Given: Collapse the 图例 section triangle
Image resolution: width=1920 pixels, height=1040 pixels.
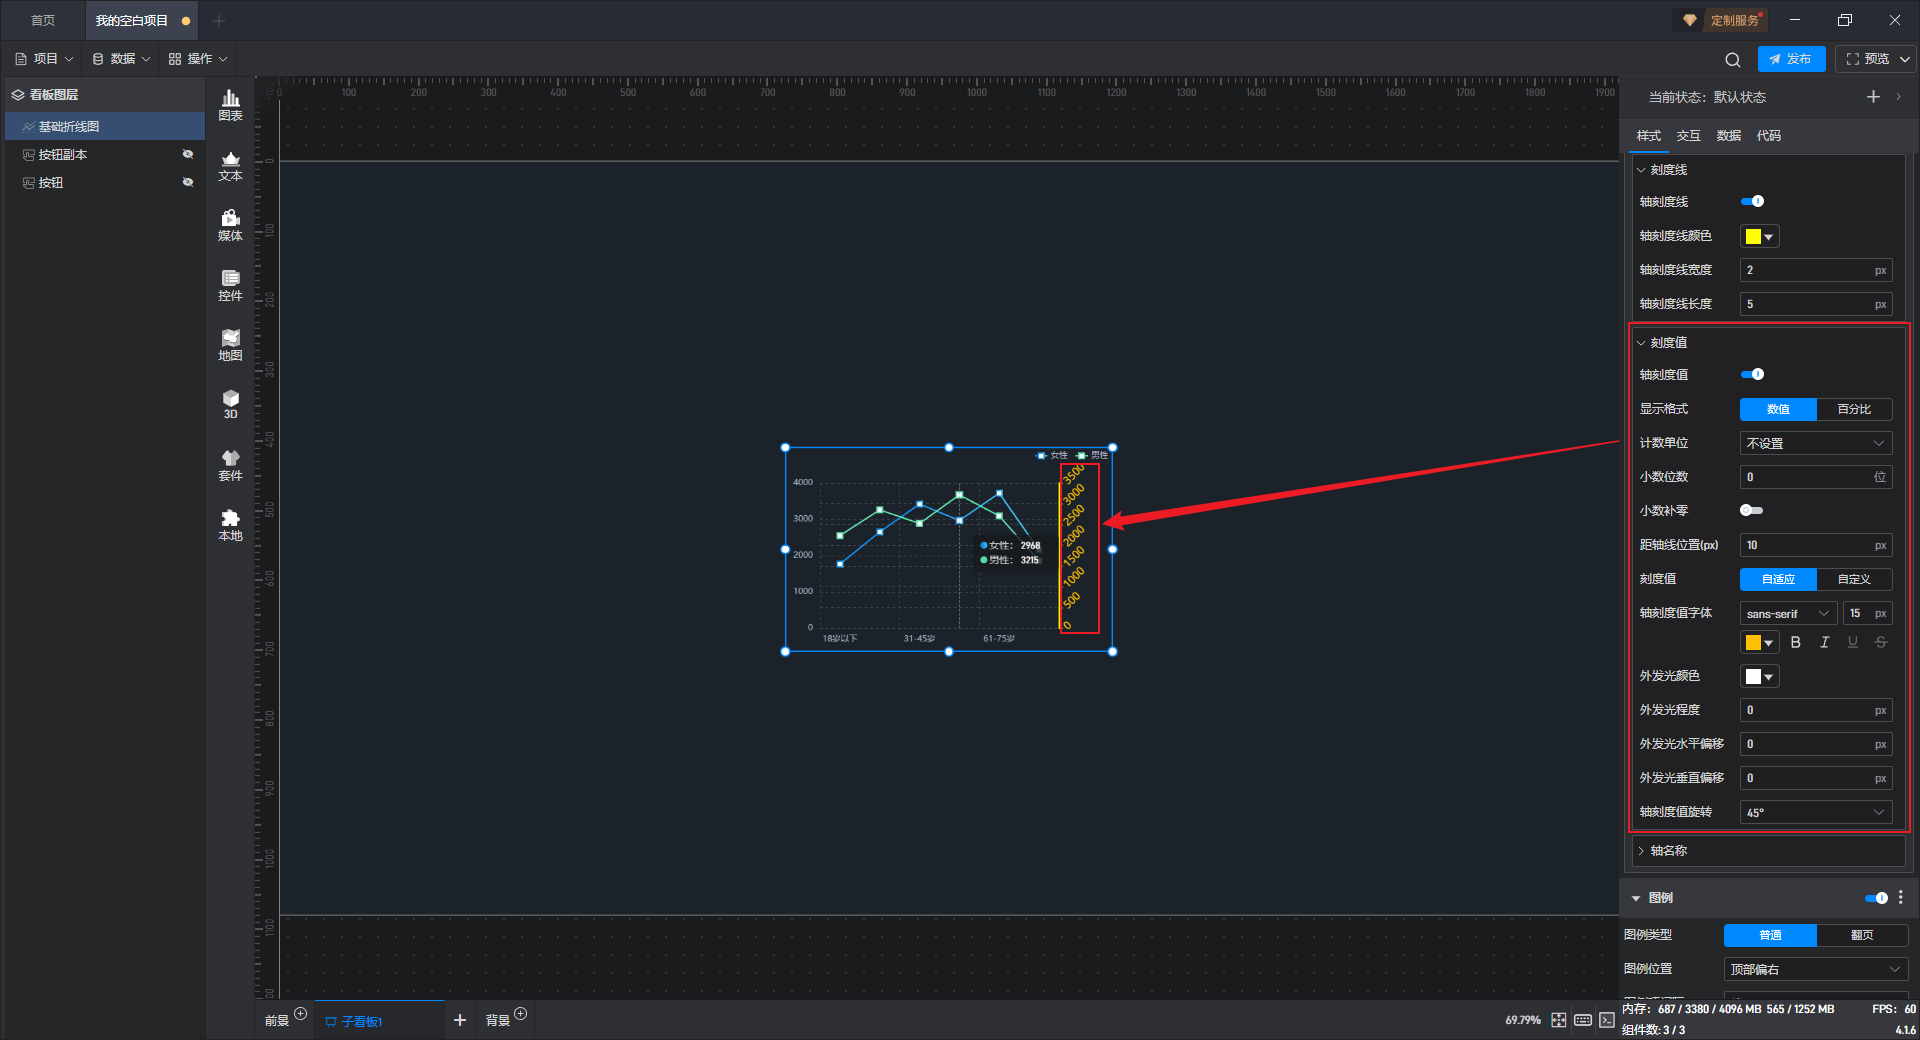Looking at the screenshot, I should coord(1636,898).
